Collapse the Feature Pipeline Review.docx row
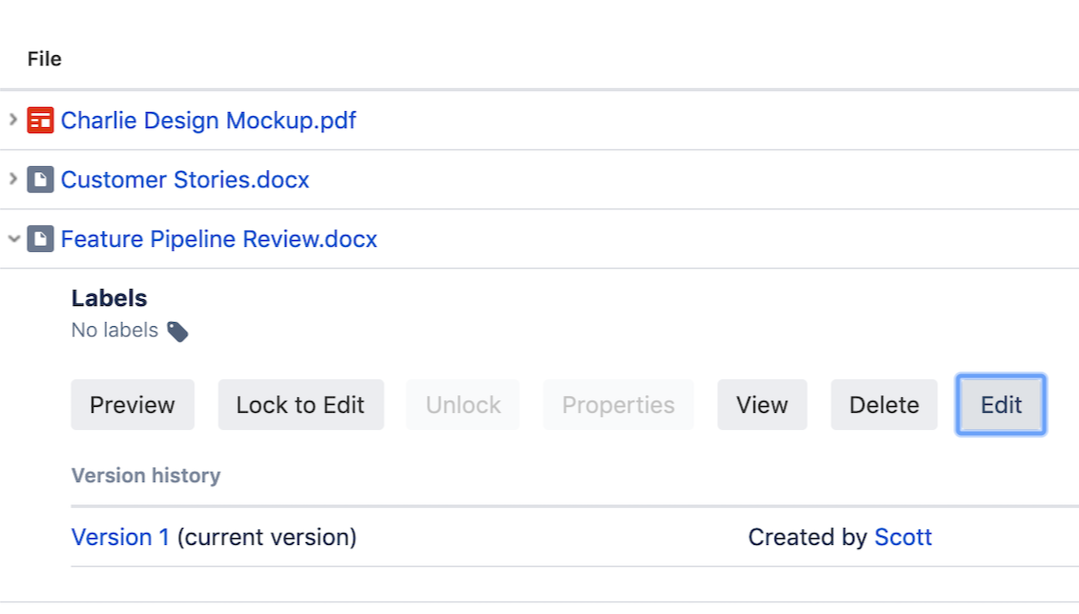Image resolution: width=1079 pixels, height=614 pixels. (13, 239)
